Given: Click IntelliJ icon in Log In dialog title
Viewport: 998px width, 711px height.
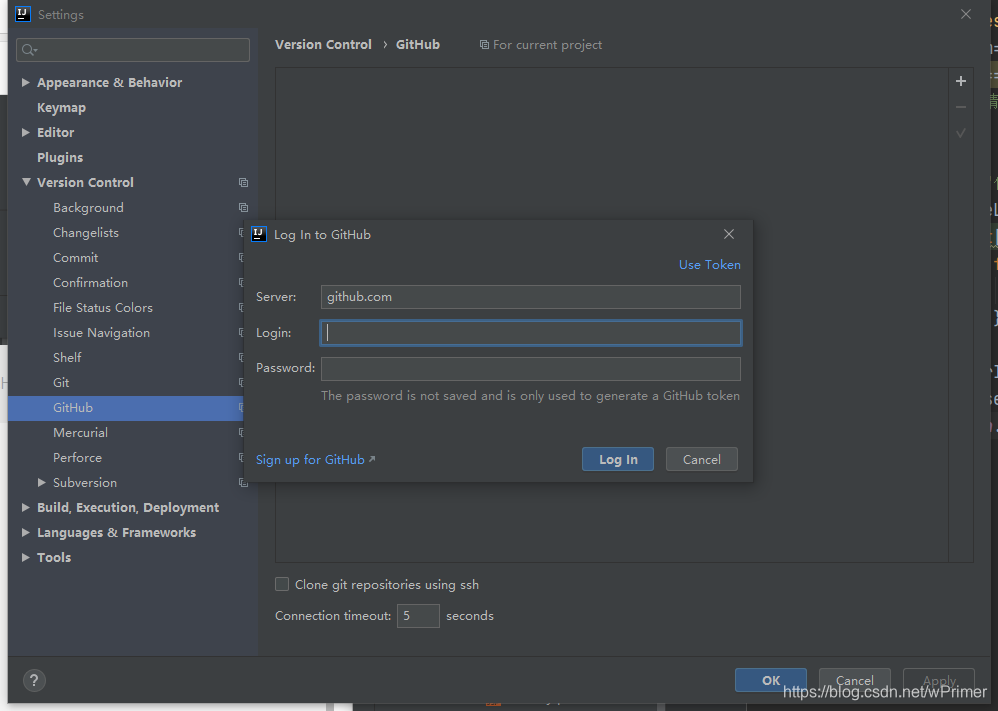Looking at the screenshot, I should click(x=259, y=234).
